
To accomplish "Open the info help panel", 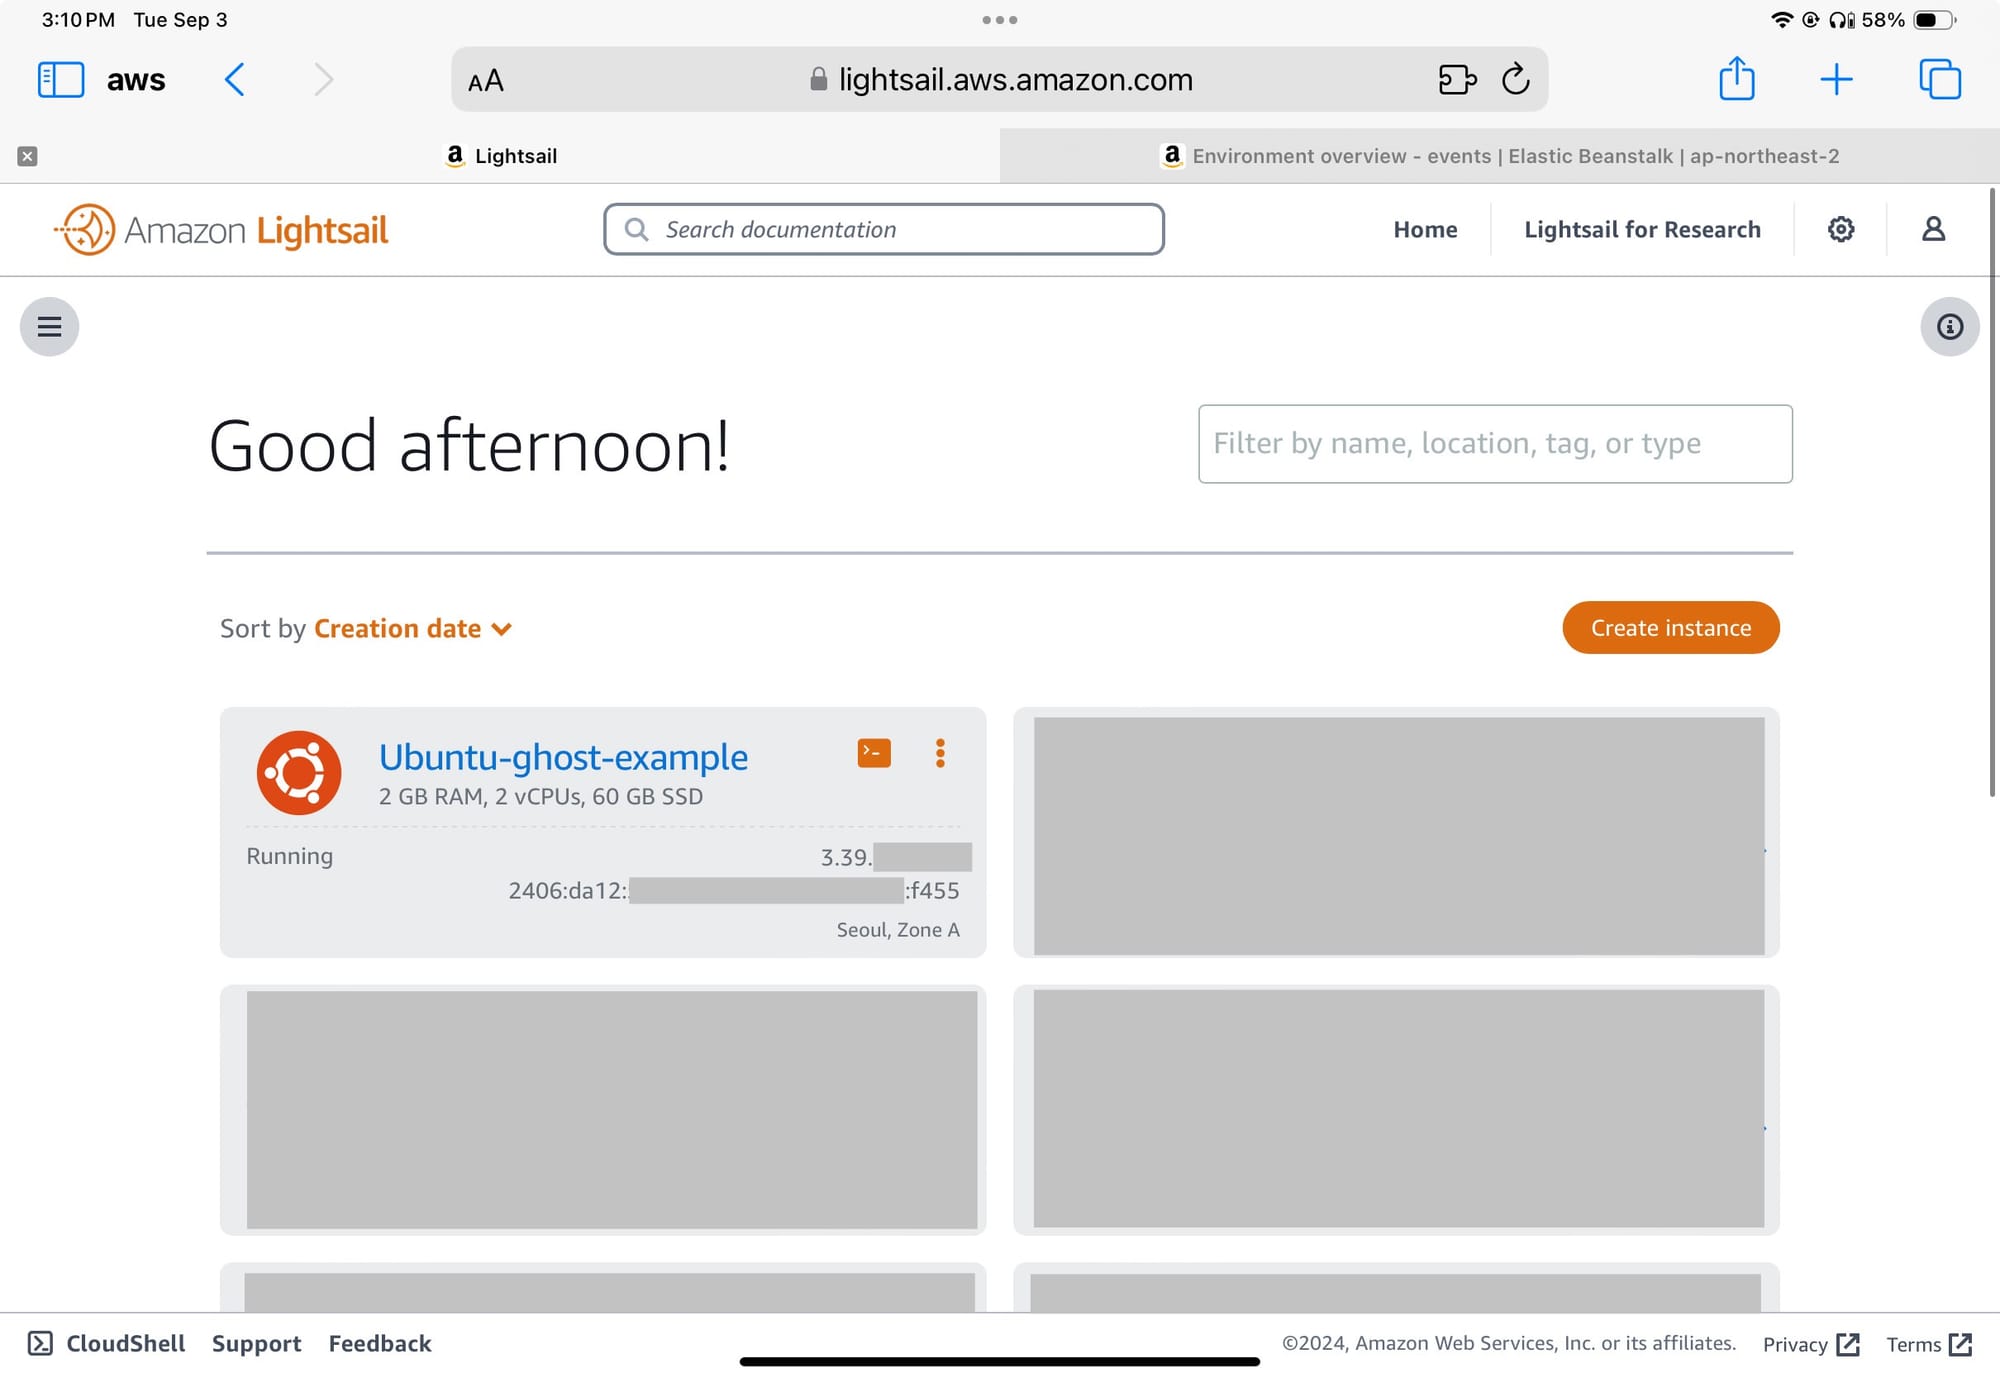I will [1949, 327].
